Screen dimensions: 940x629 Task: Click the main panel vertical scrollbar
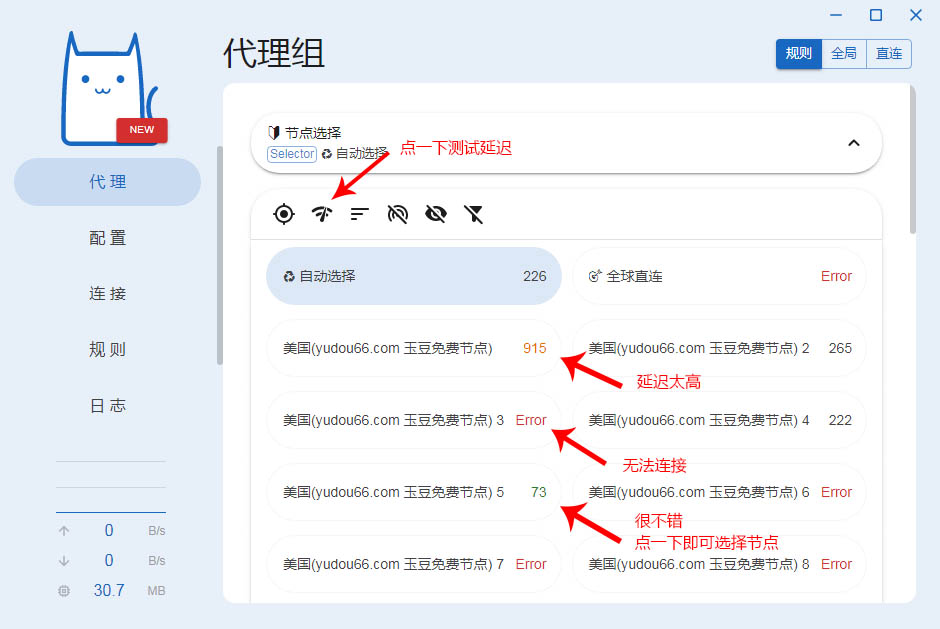[x=911, y=160]
